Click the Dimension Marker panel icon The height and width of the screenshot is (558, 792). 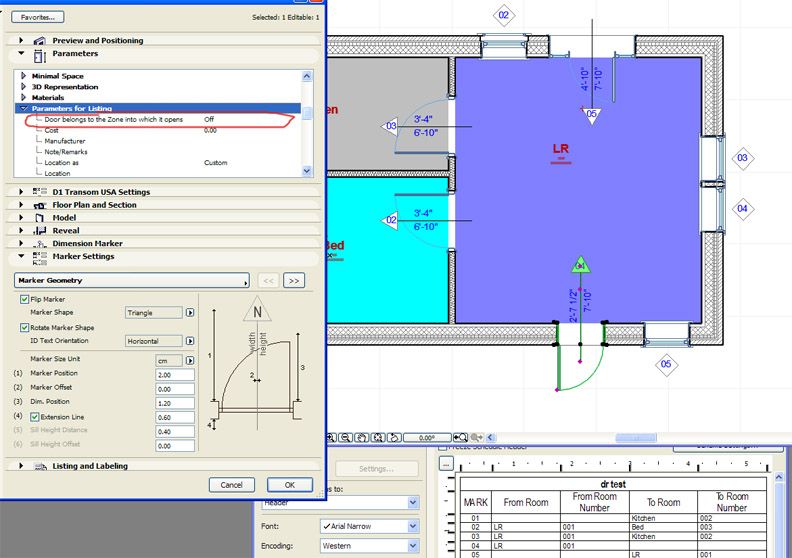(x=40, y=244)
